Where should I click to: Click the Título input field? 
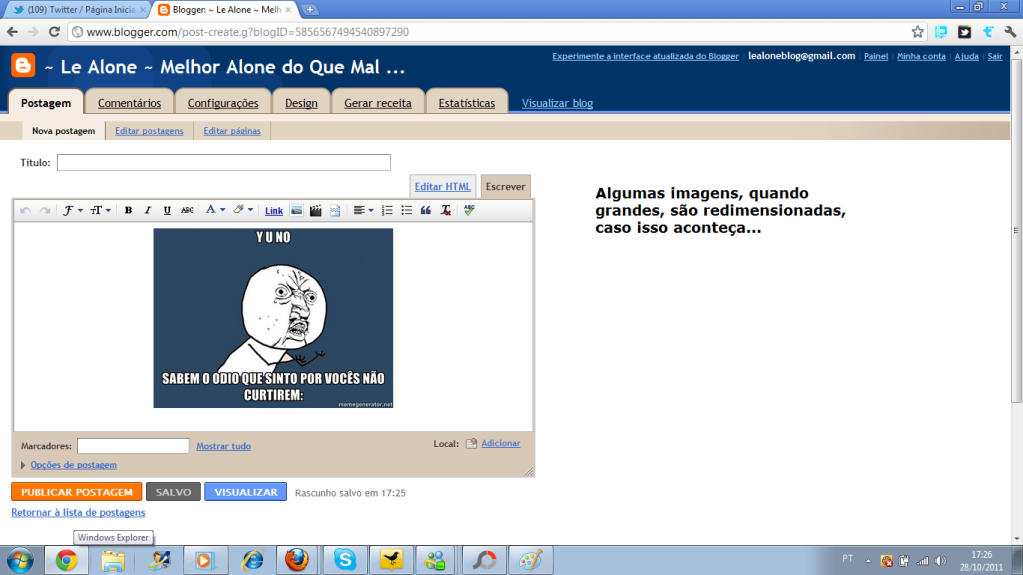coord(223,162)
